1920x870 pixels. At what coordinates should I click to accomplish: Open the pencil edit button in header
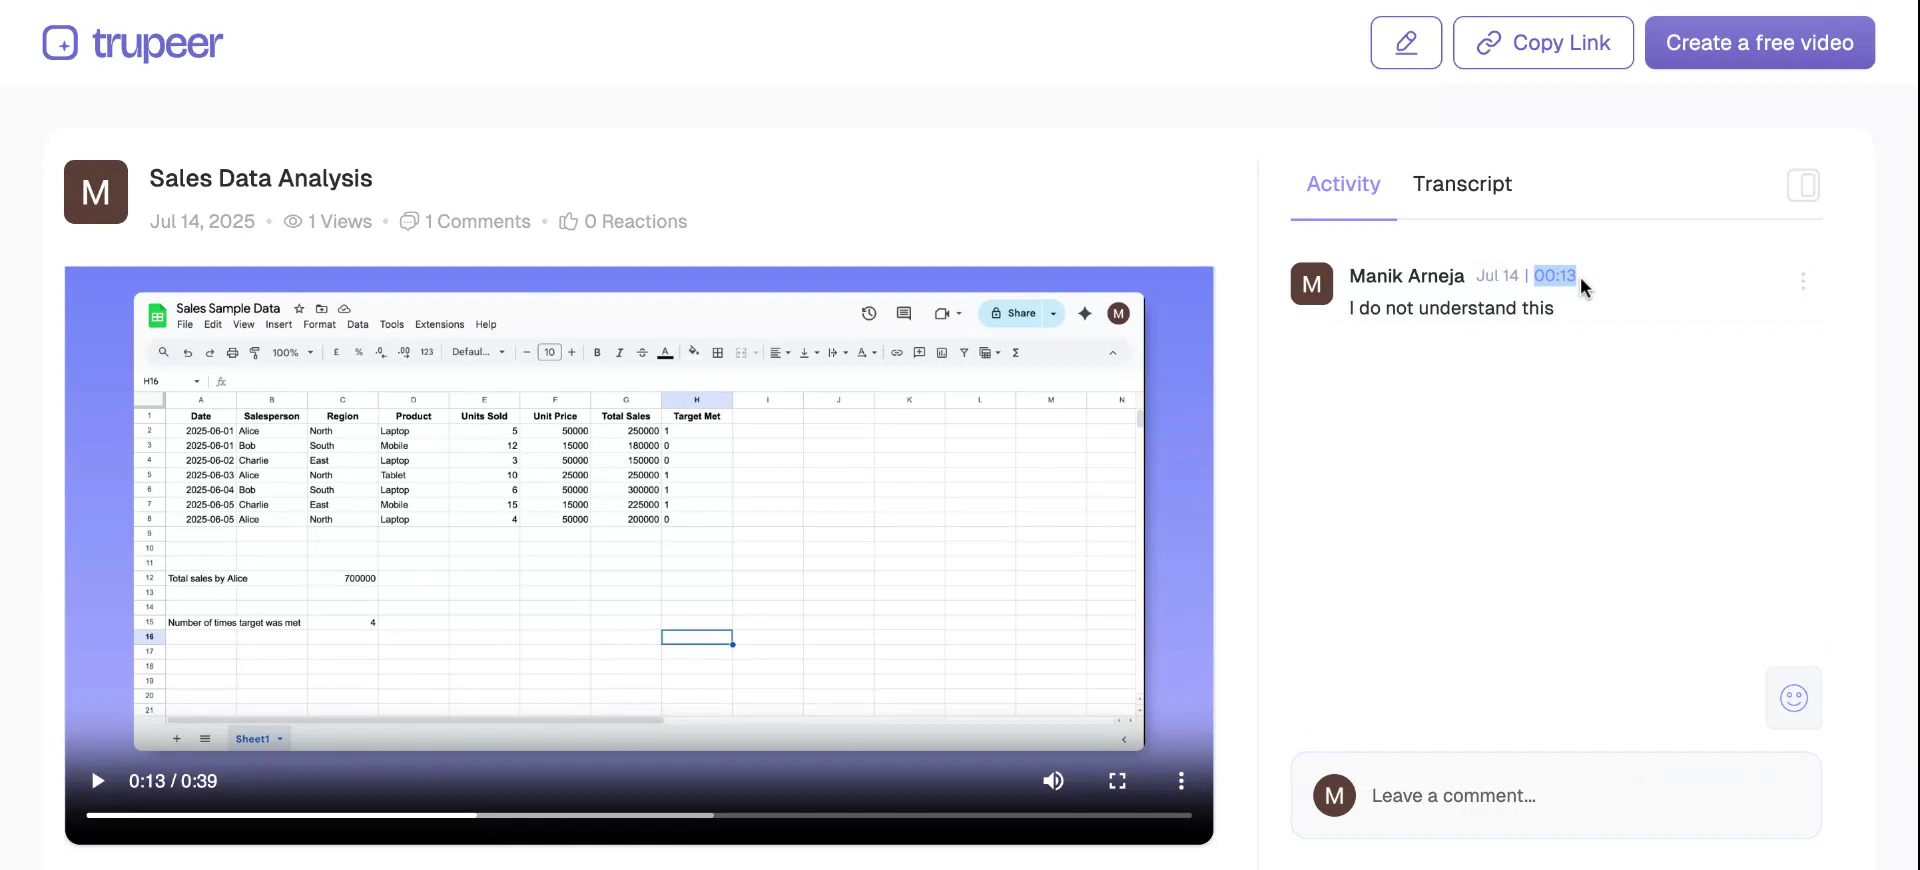pos(1406,42)
